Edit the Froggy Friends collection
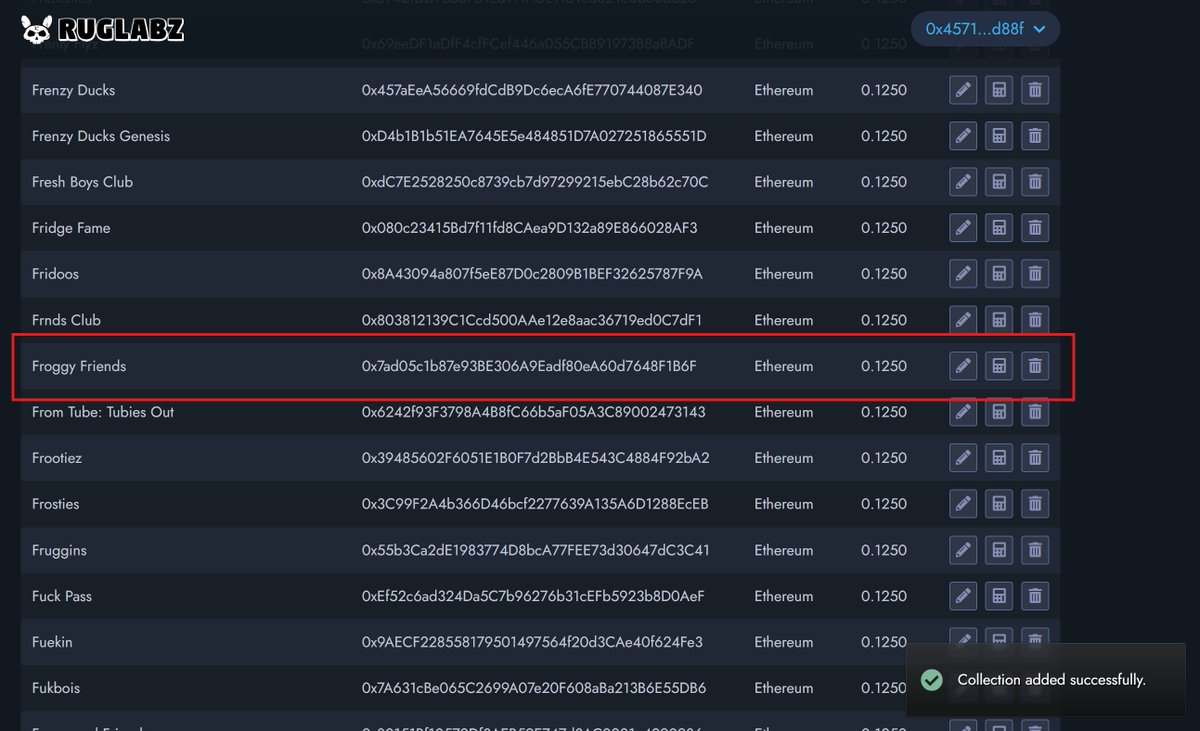This screenshot has height=731, width=1200. pos(962,366)
